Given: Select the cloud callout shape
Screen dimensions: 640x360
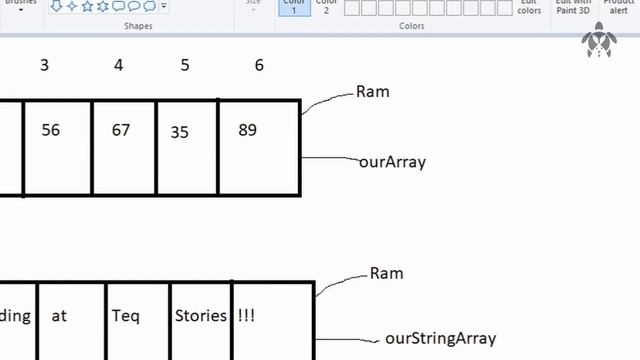Looking at the screenshot, I should click(150, 6).
